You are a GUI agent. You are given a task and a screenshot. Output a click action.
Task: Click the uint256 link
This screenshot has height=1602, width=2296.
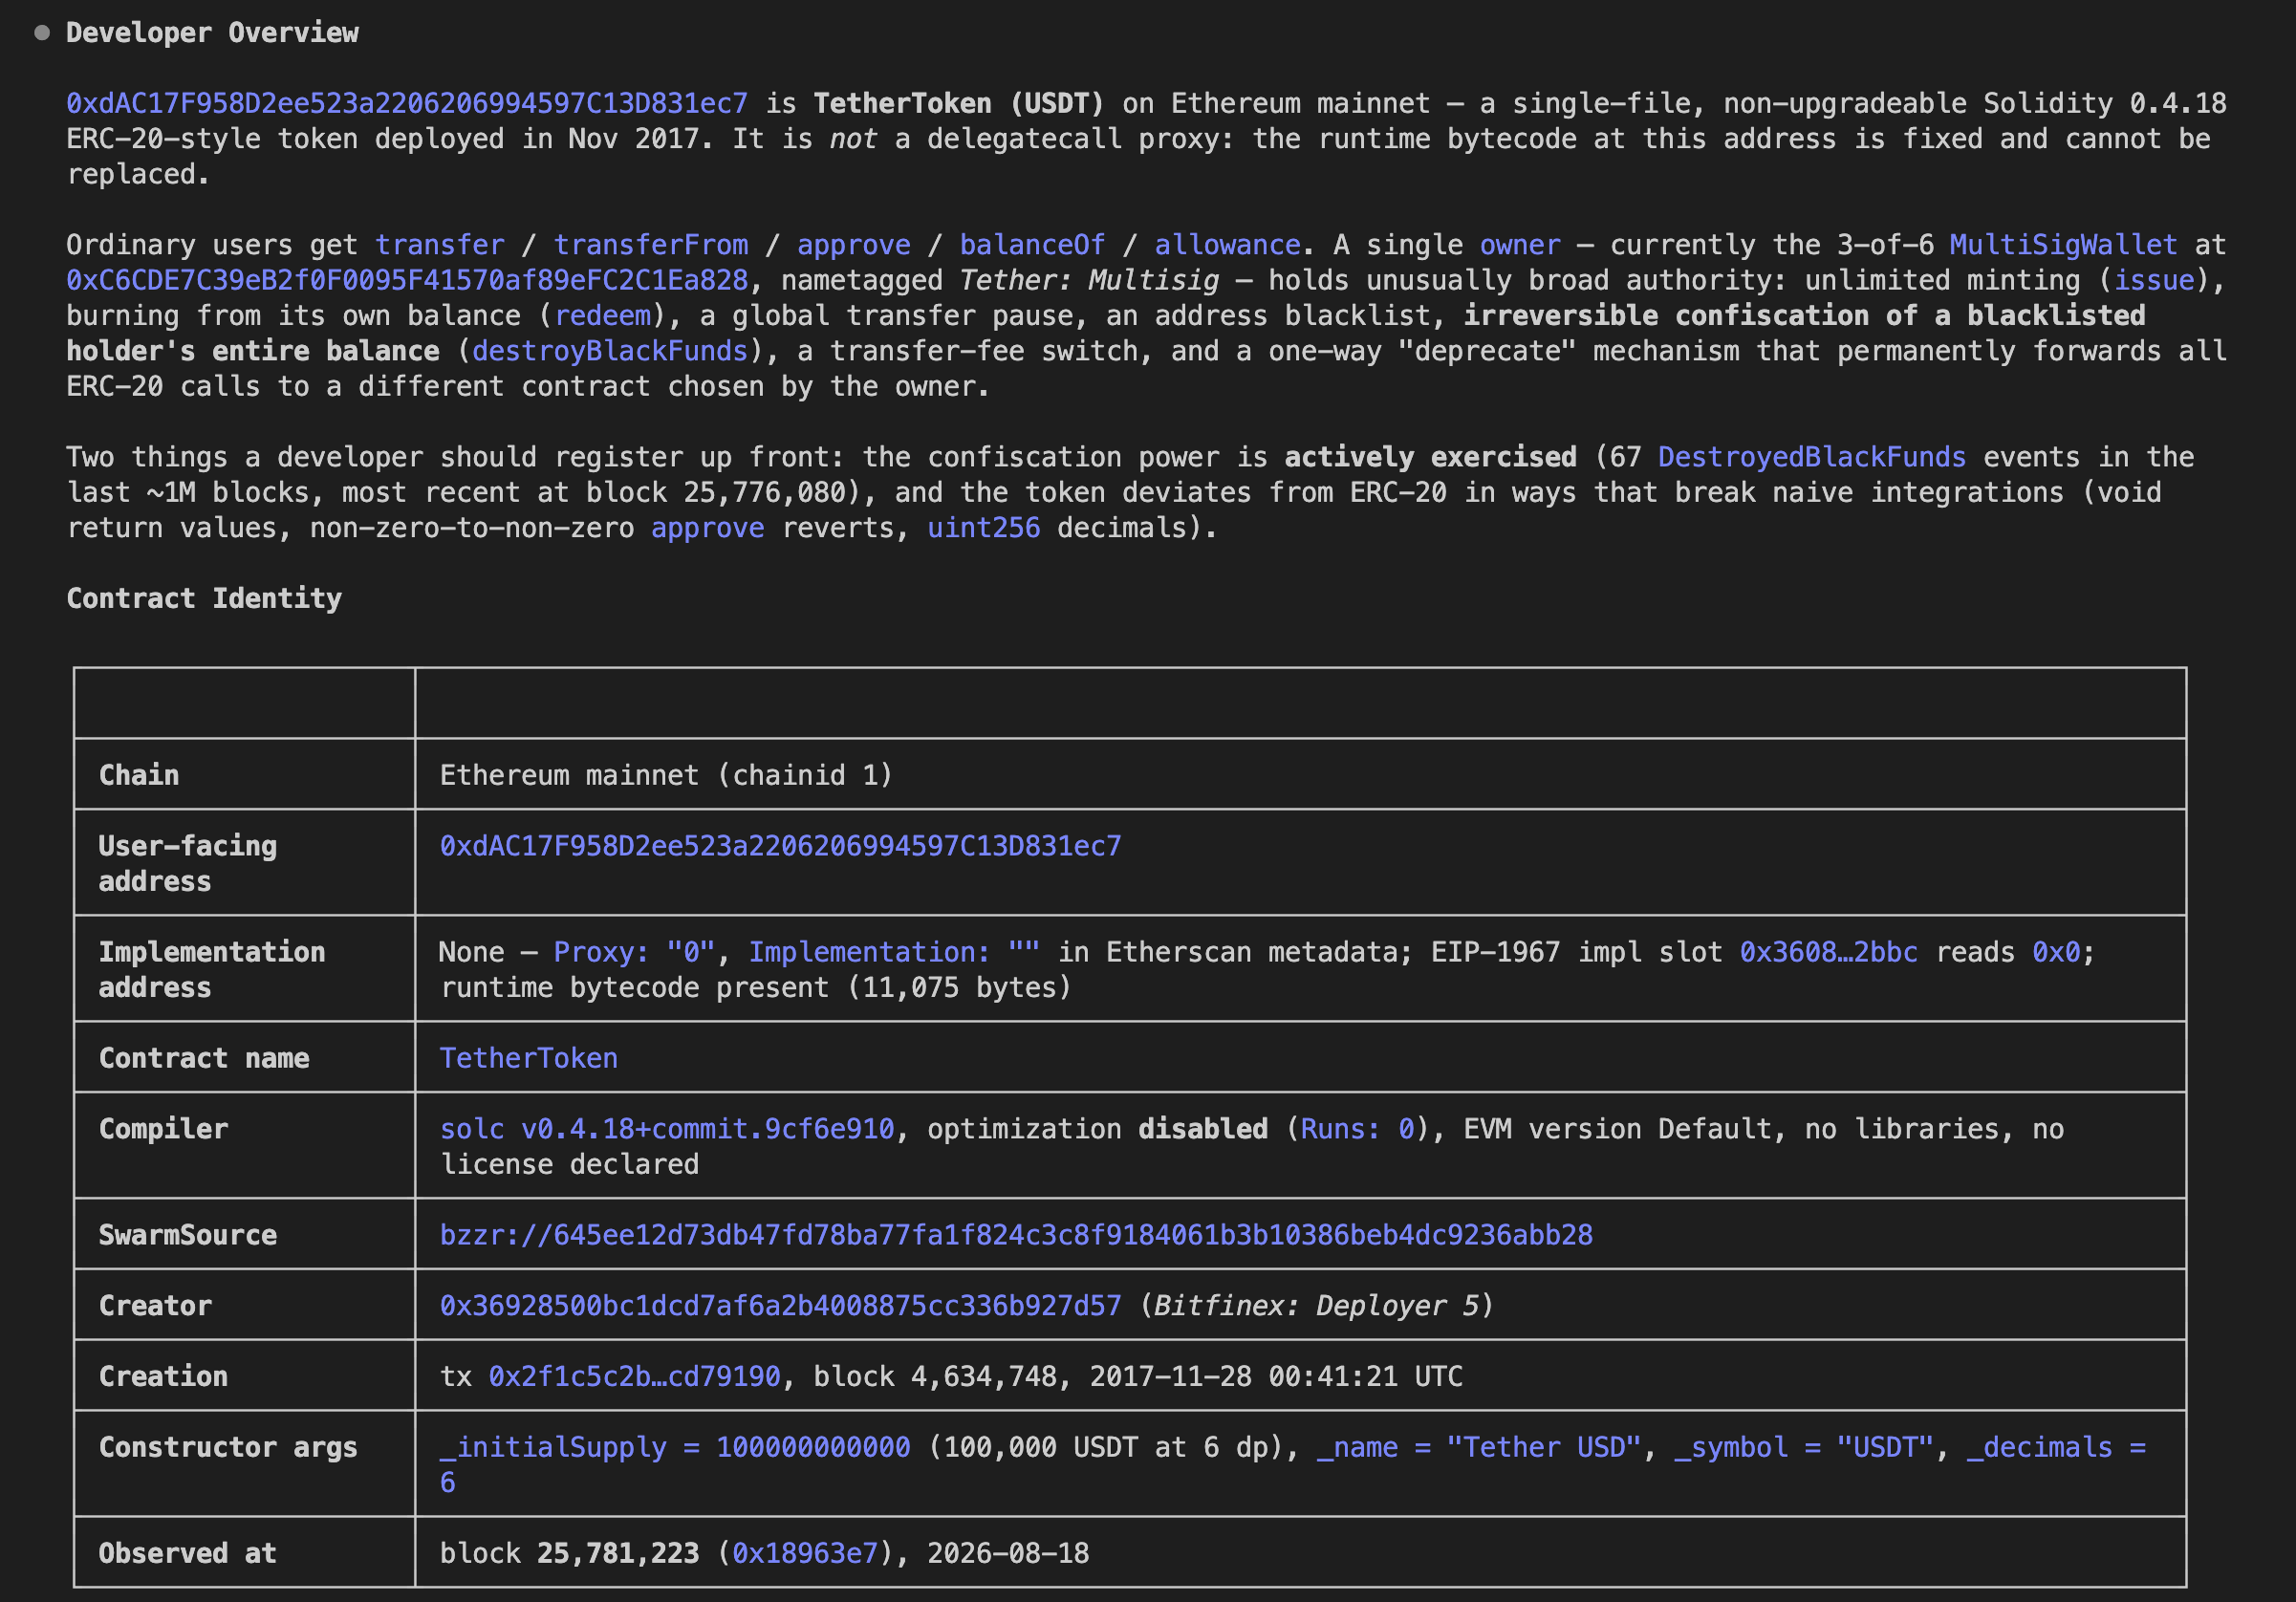click(x=984, y=528)
